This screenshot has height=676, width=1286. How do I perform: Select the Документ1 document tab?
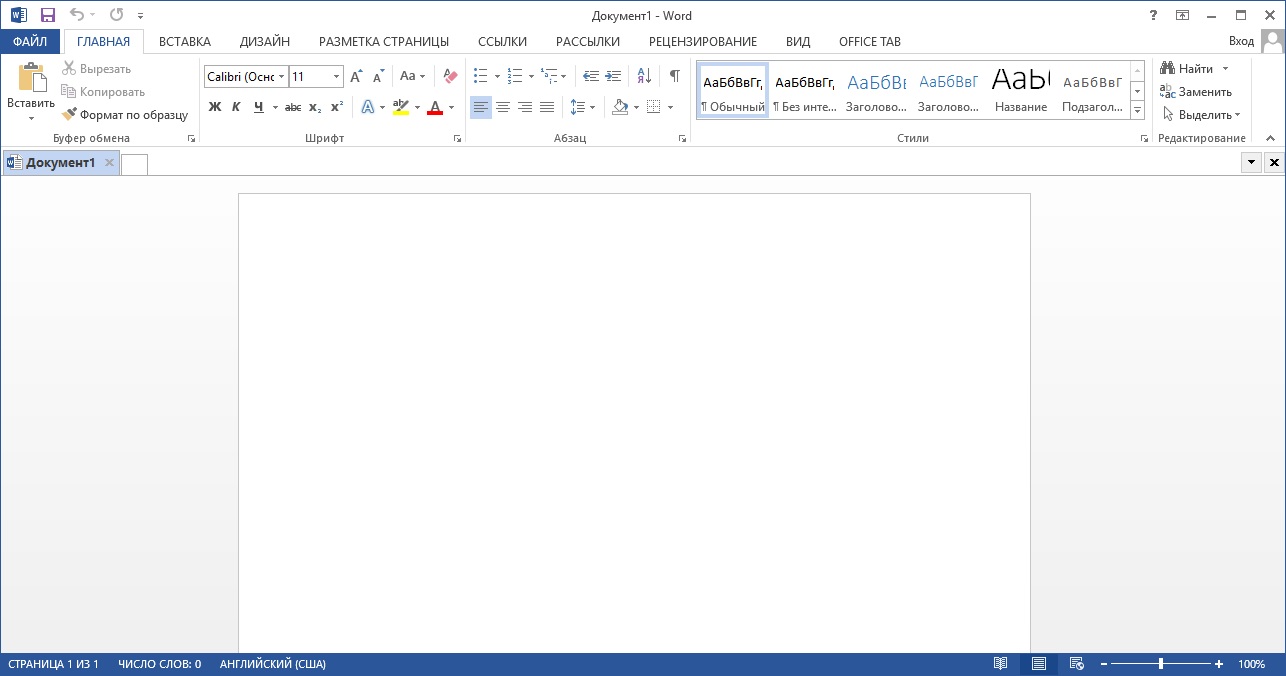tap(60, 163)
